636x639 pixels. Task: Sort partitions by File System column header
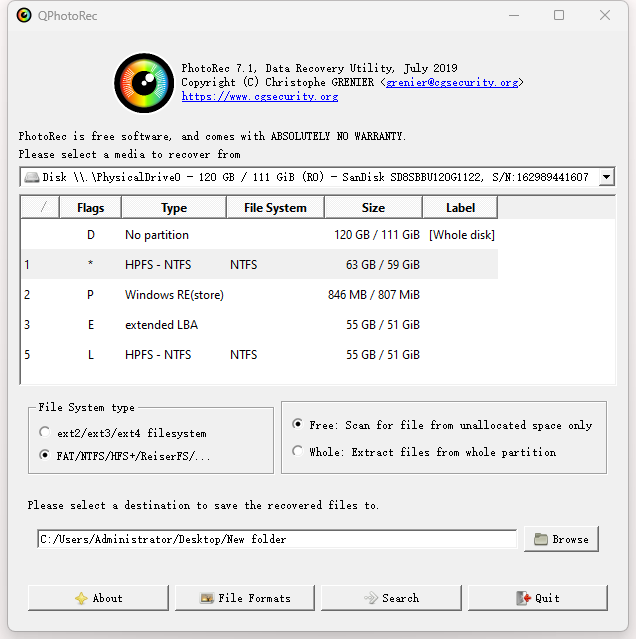[275, 208]
